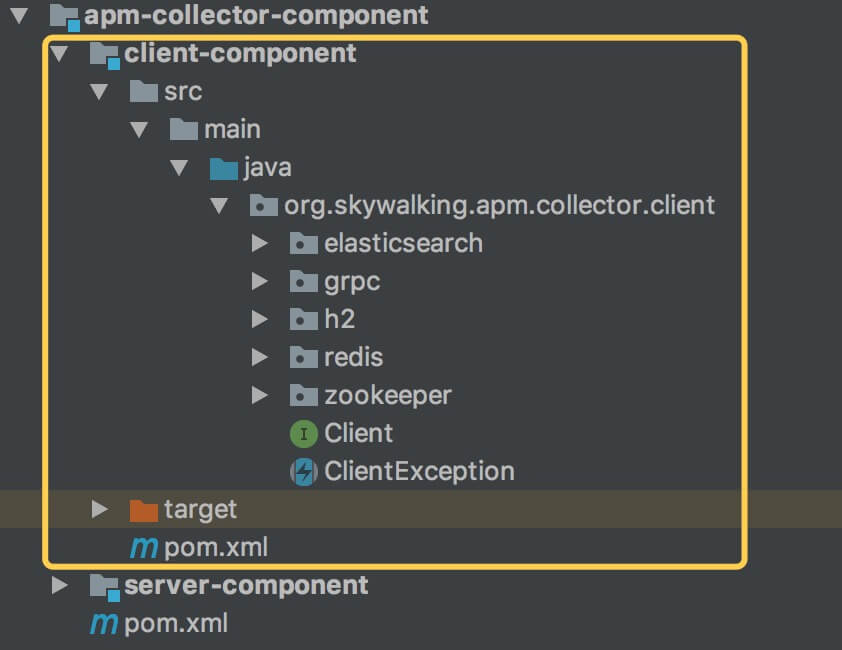Open the ClientException class file
The width and height of the screenshot is (842, 650).
(x=419, y=472)
